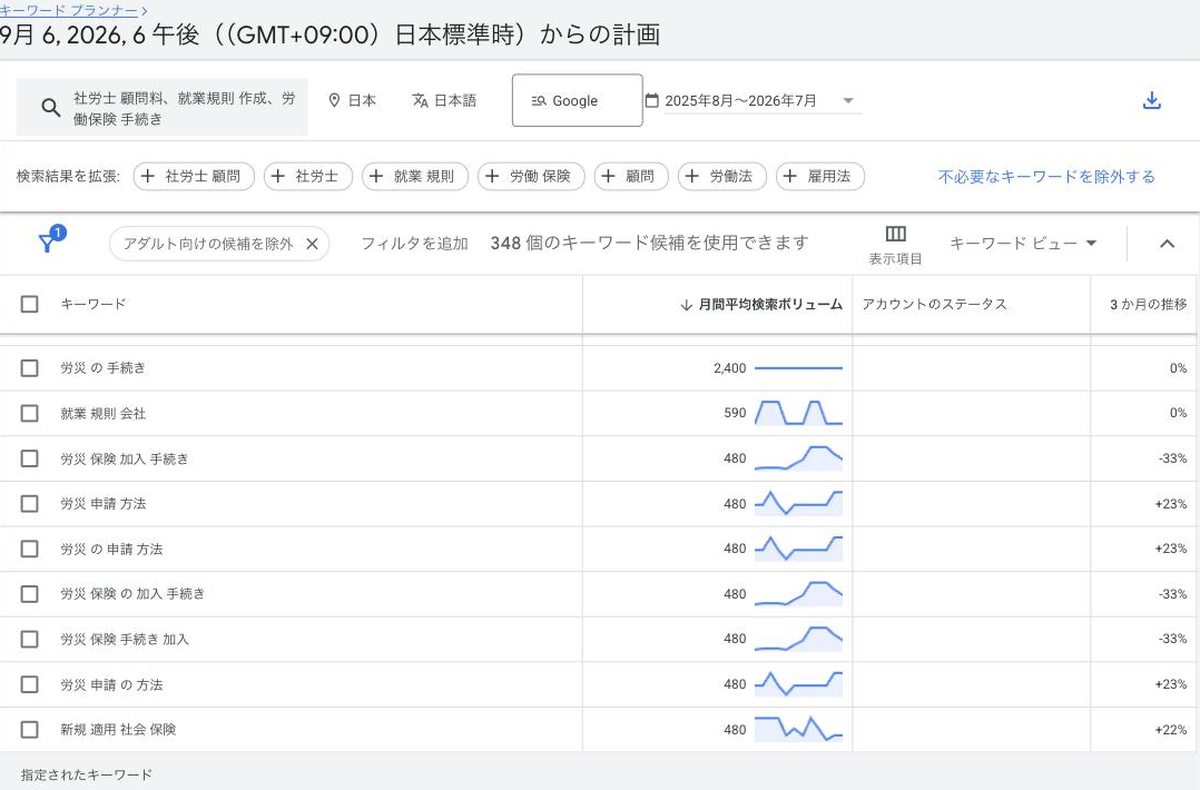
Task: Click the 日本 location setting
Action: [x=352, y=101]
